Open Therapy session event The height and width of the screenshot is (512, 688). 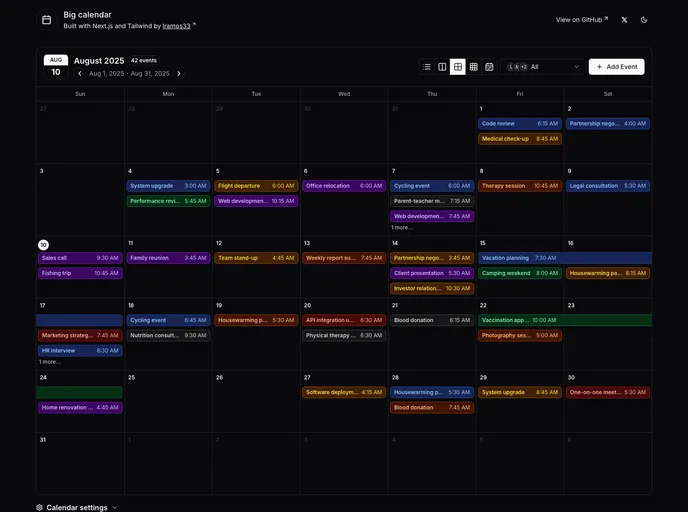pos(520,186)
